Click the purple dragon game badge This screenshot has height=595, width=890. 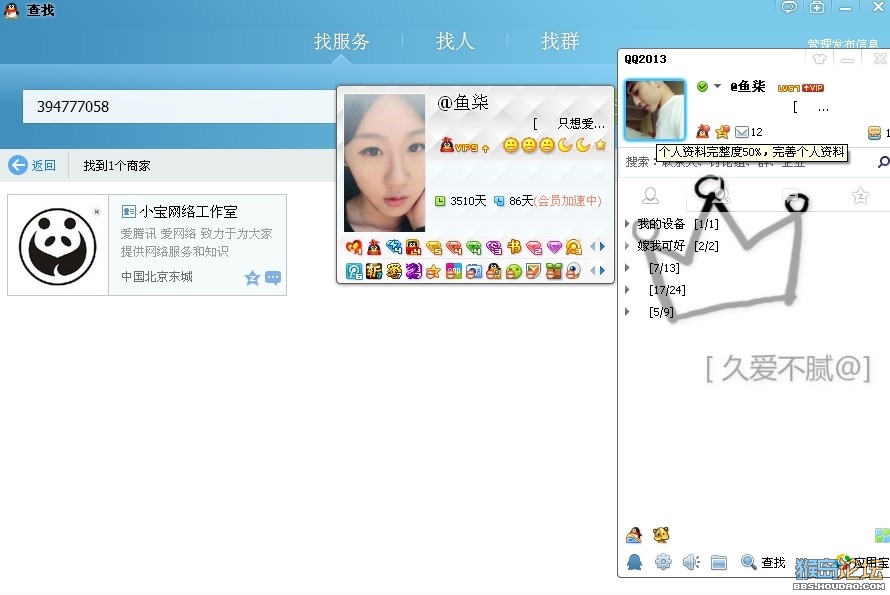tap(413, 271)
